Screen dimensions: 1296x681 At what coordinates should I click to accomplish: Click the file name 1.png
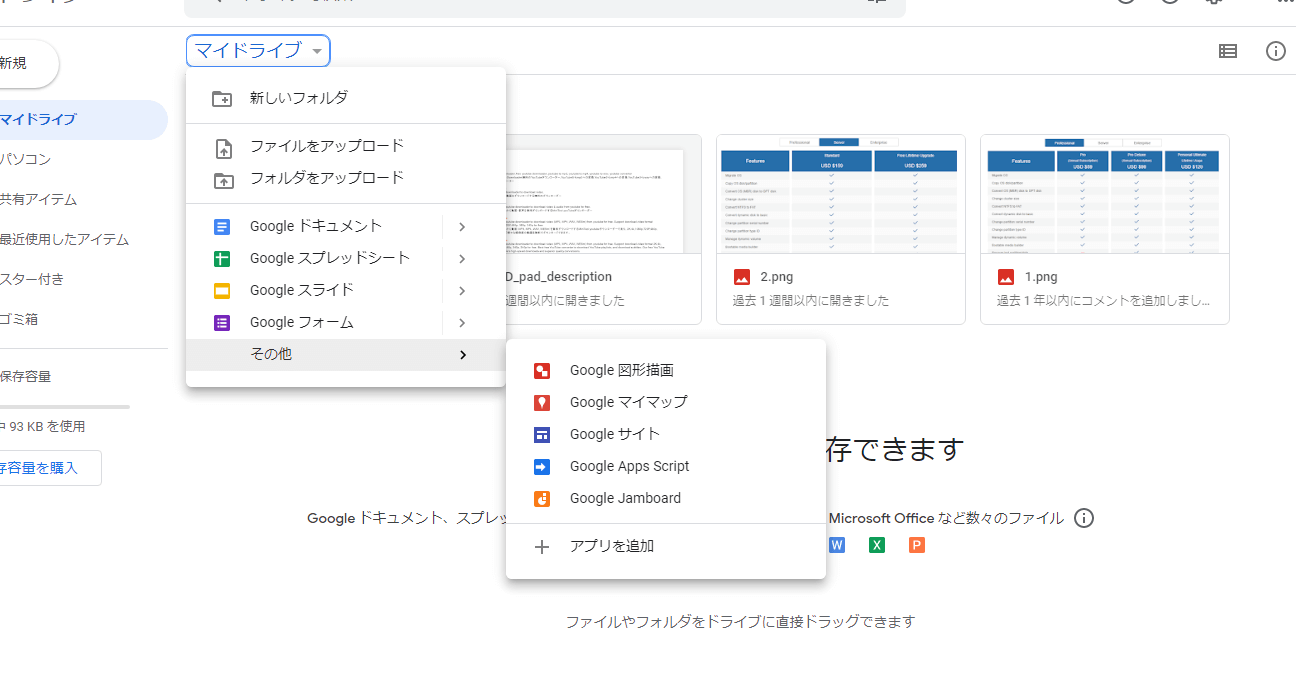click(x=1040, y=277)
